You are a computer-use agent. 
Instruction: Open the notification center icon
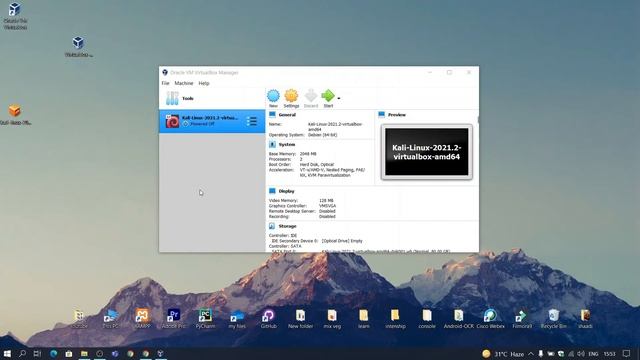(627, 353)
